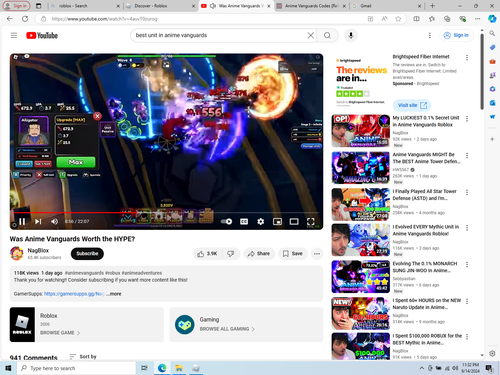Open NagBlox channel avatar
500x375 pixels.
coord(17,253)
